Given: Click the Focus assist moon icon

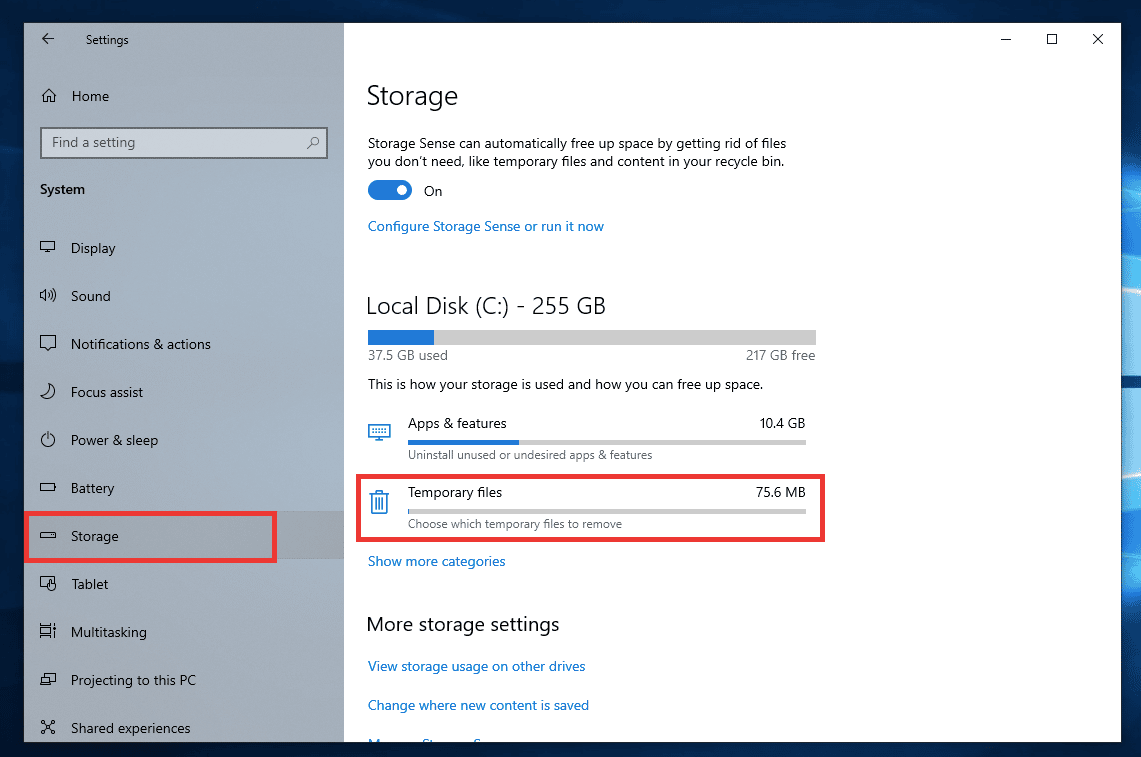Looking at the screenshot, I should click(48, 392).
